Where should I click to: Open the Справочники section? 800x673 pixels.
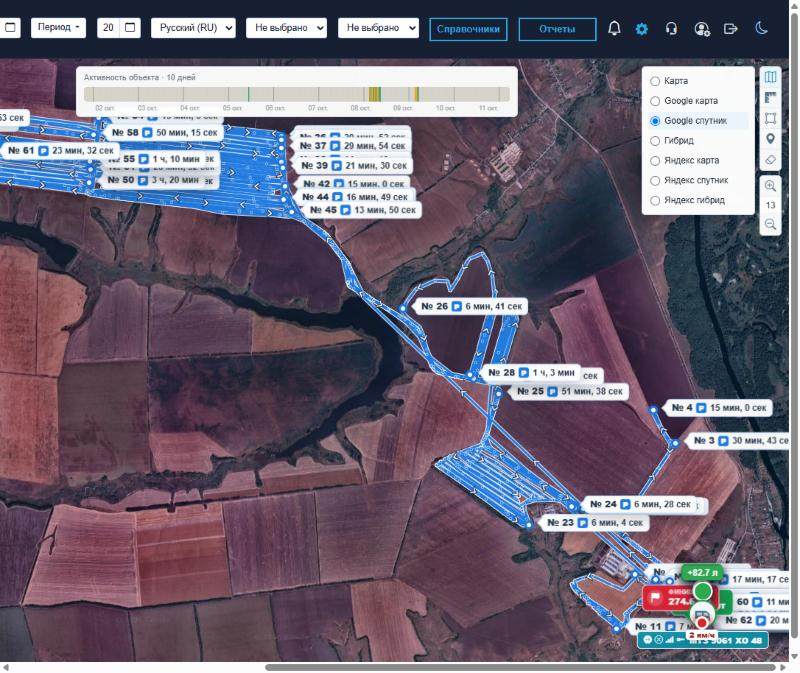click(x=468, y=29)
